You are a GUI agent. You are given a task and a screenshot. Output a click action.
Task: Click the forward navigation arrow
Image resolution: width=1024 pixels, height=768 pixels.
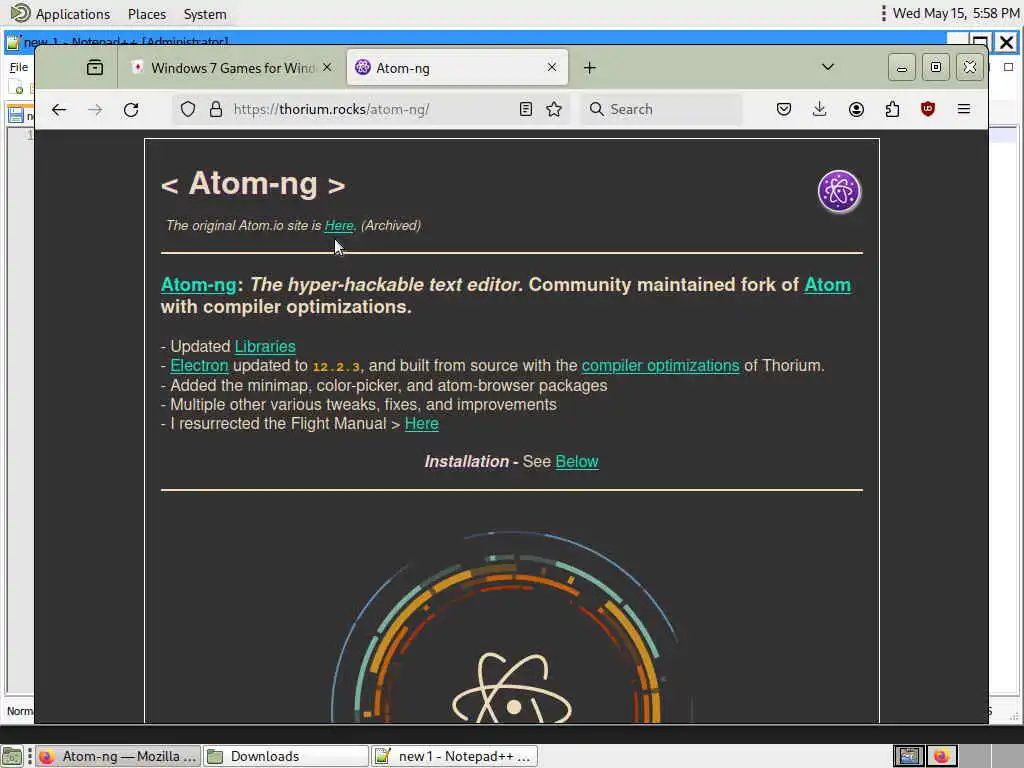(95, 110)
